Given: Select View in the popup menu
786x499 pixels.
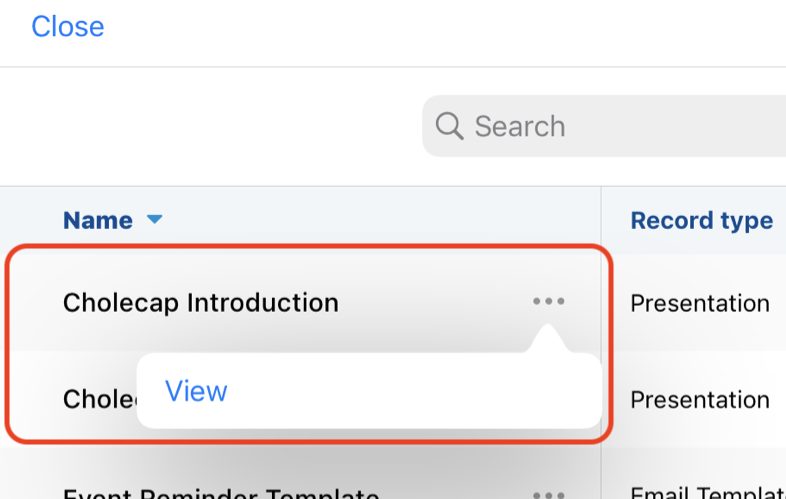Looking at the screenshot, I should pyautogui.click(x=196, y=391).
